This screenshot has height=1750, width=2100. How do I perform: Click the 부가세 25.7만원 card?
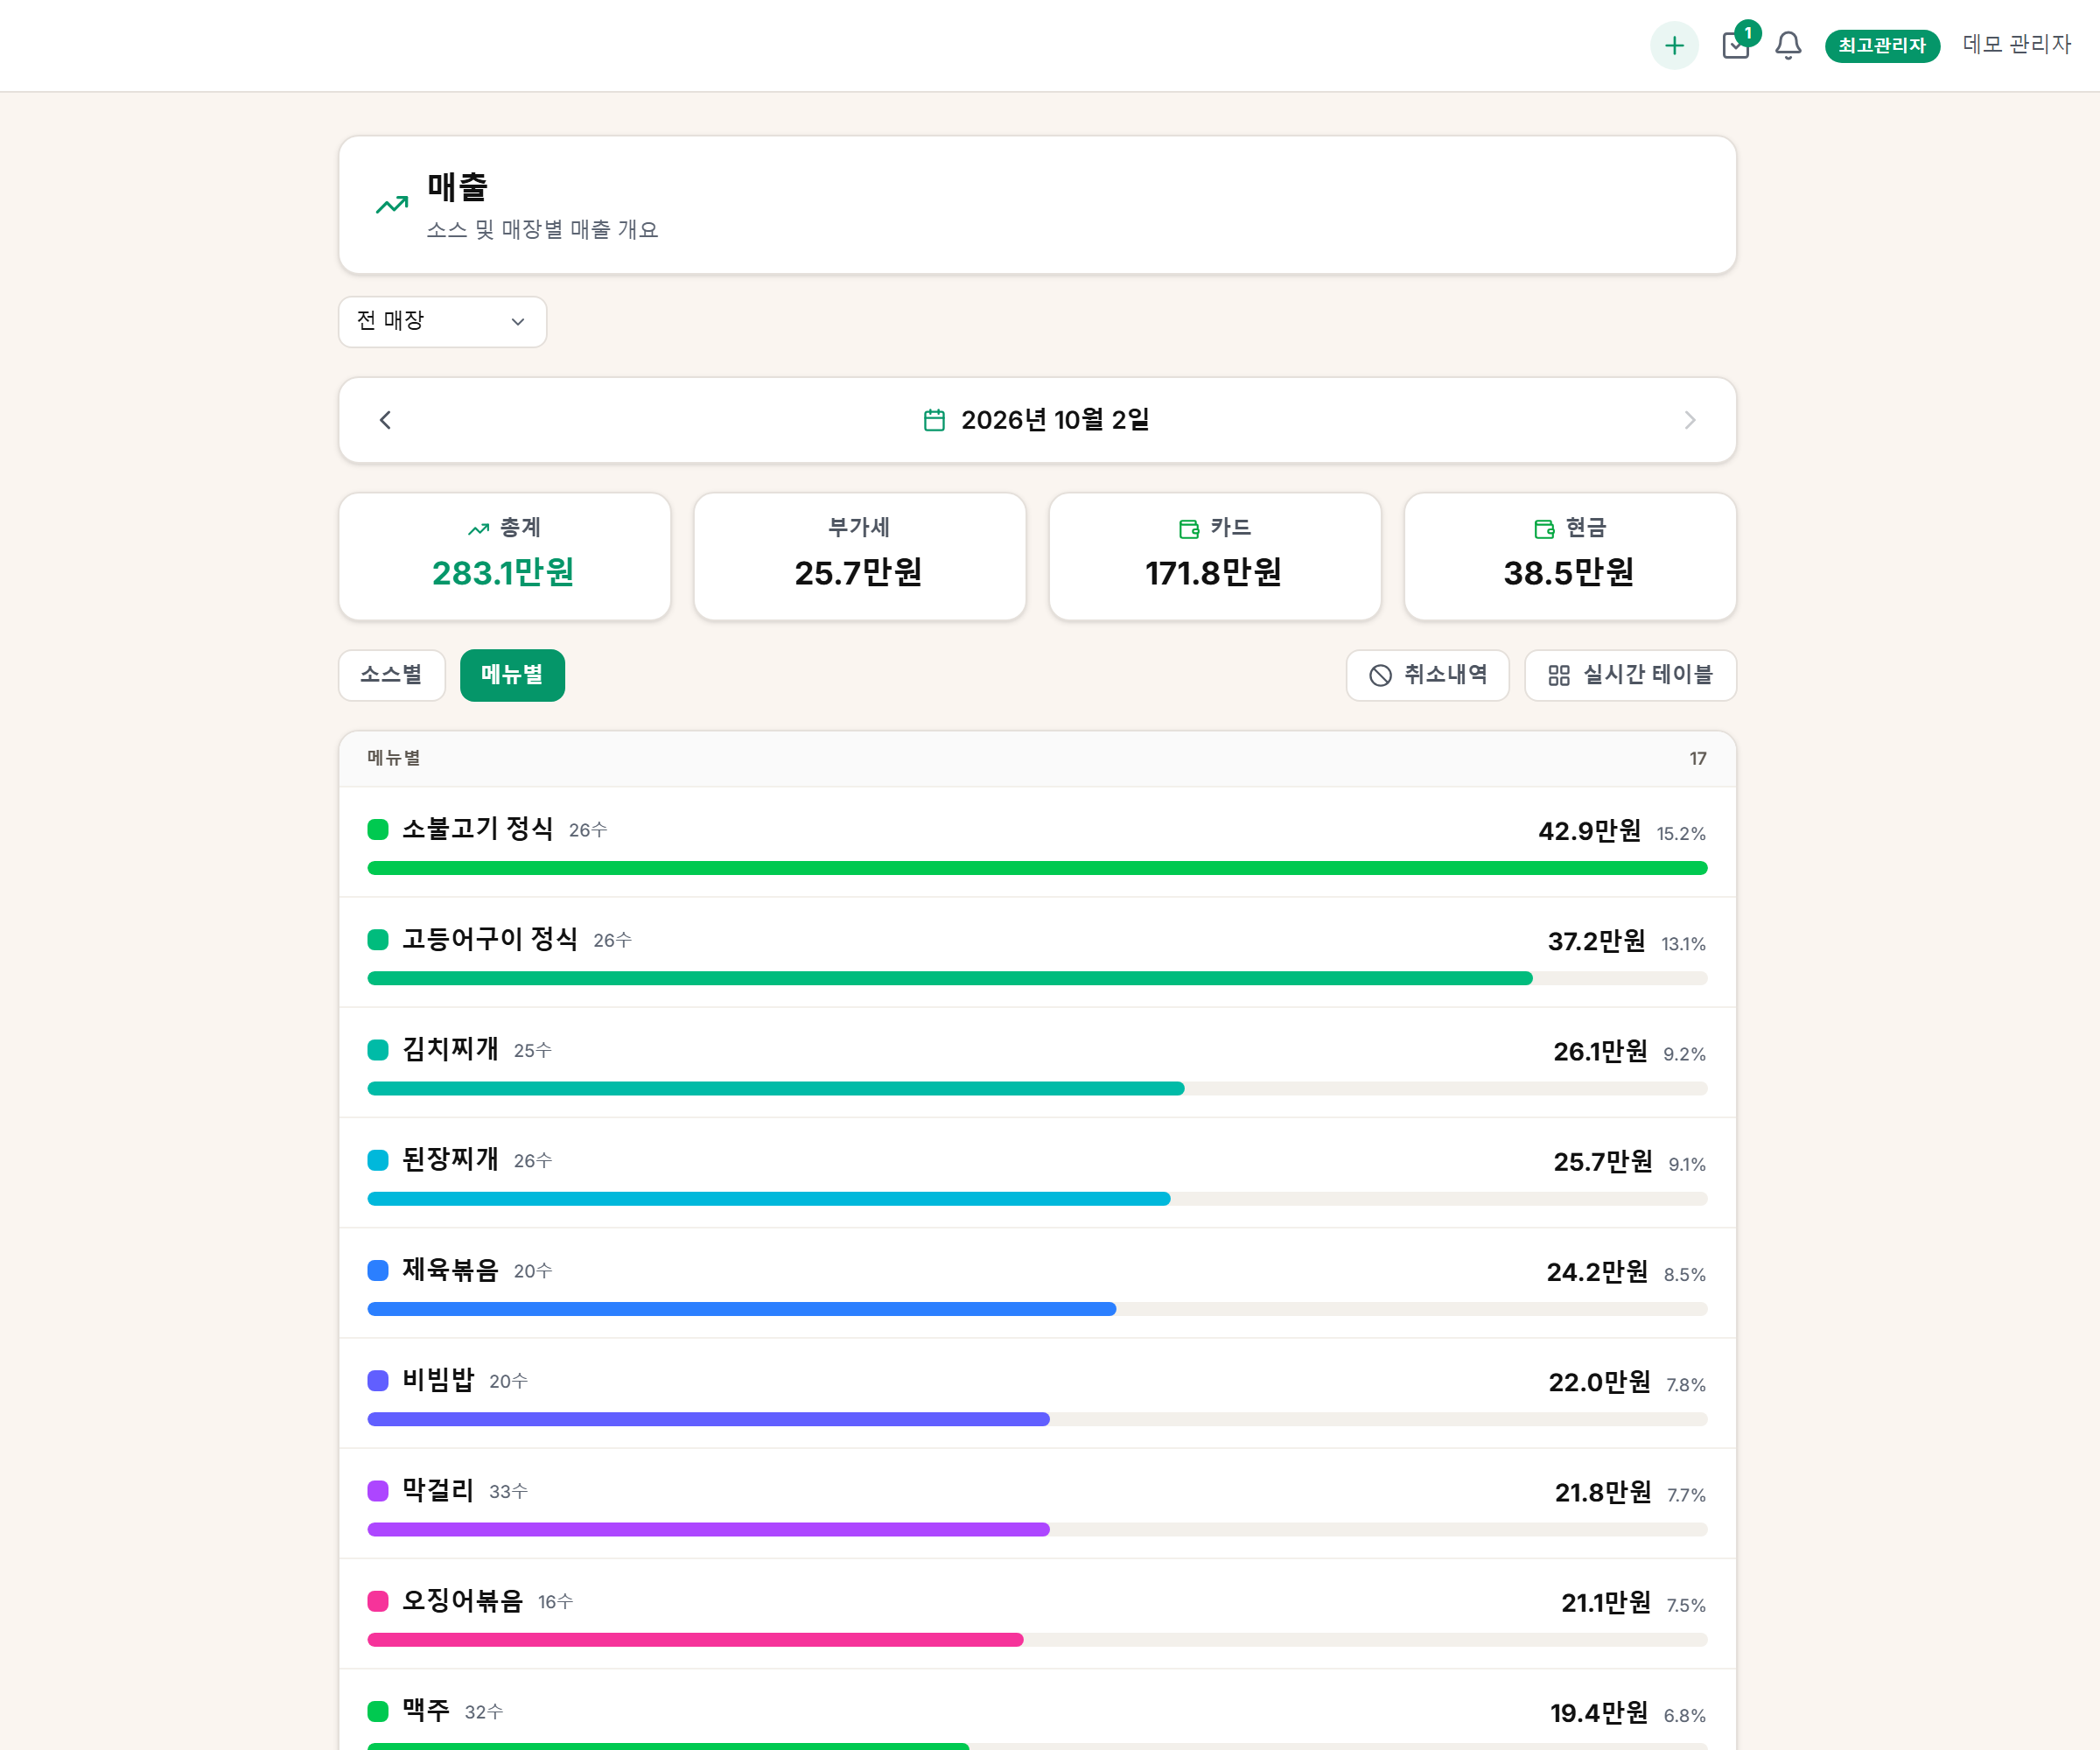[859, 556]
